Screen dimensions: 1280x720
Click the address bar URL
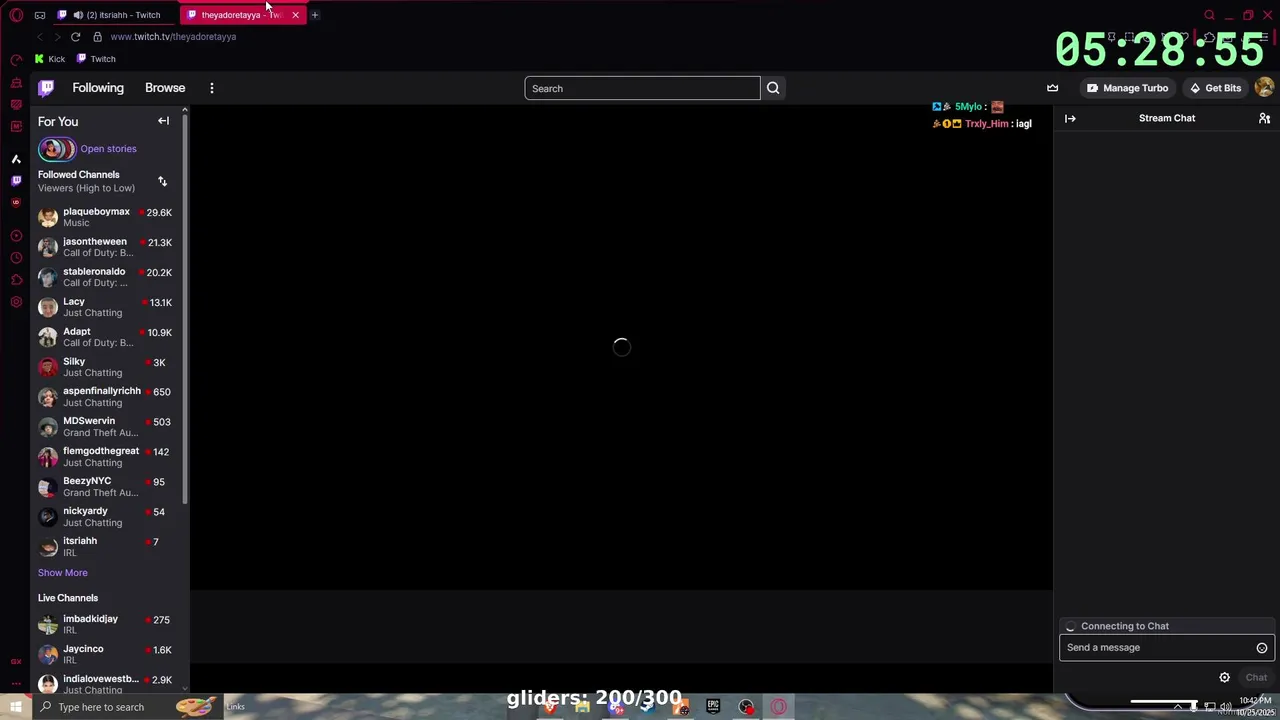pyautogui.click(x=173, y=37)
